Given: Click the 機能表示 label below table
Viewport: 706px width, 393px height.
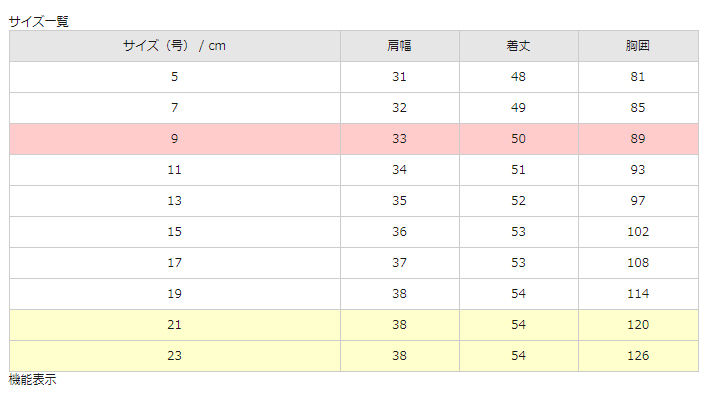Looking at the screenshot, I should (32, 379).
